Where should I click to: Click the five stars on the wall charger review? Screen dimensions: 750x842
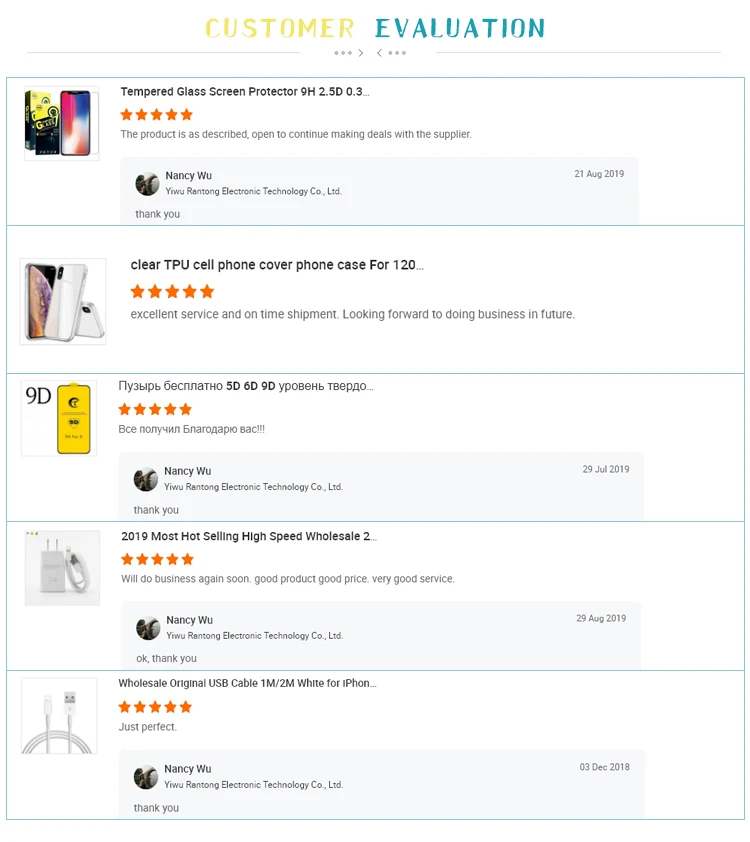(x=157, y=560)
